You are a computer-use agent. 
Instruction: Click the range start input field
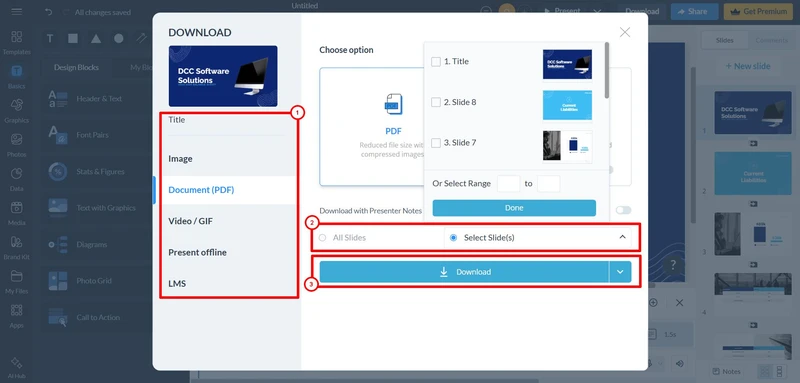coord(508,184)
